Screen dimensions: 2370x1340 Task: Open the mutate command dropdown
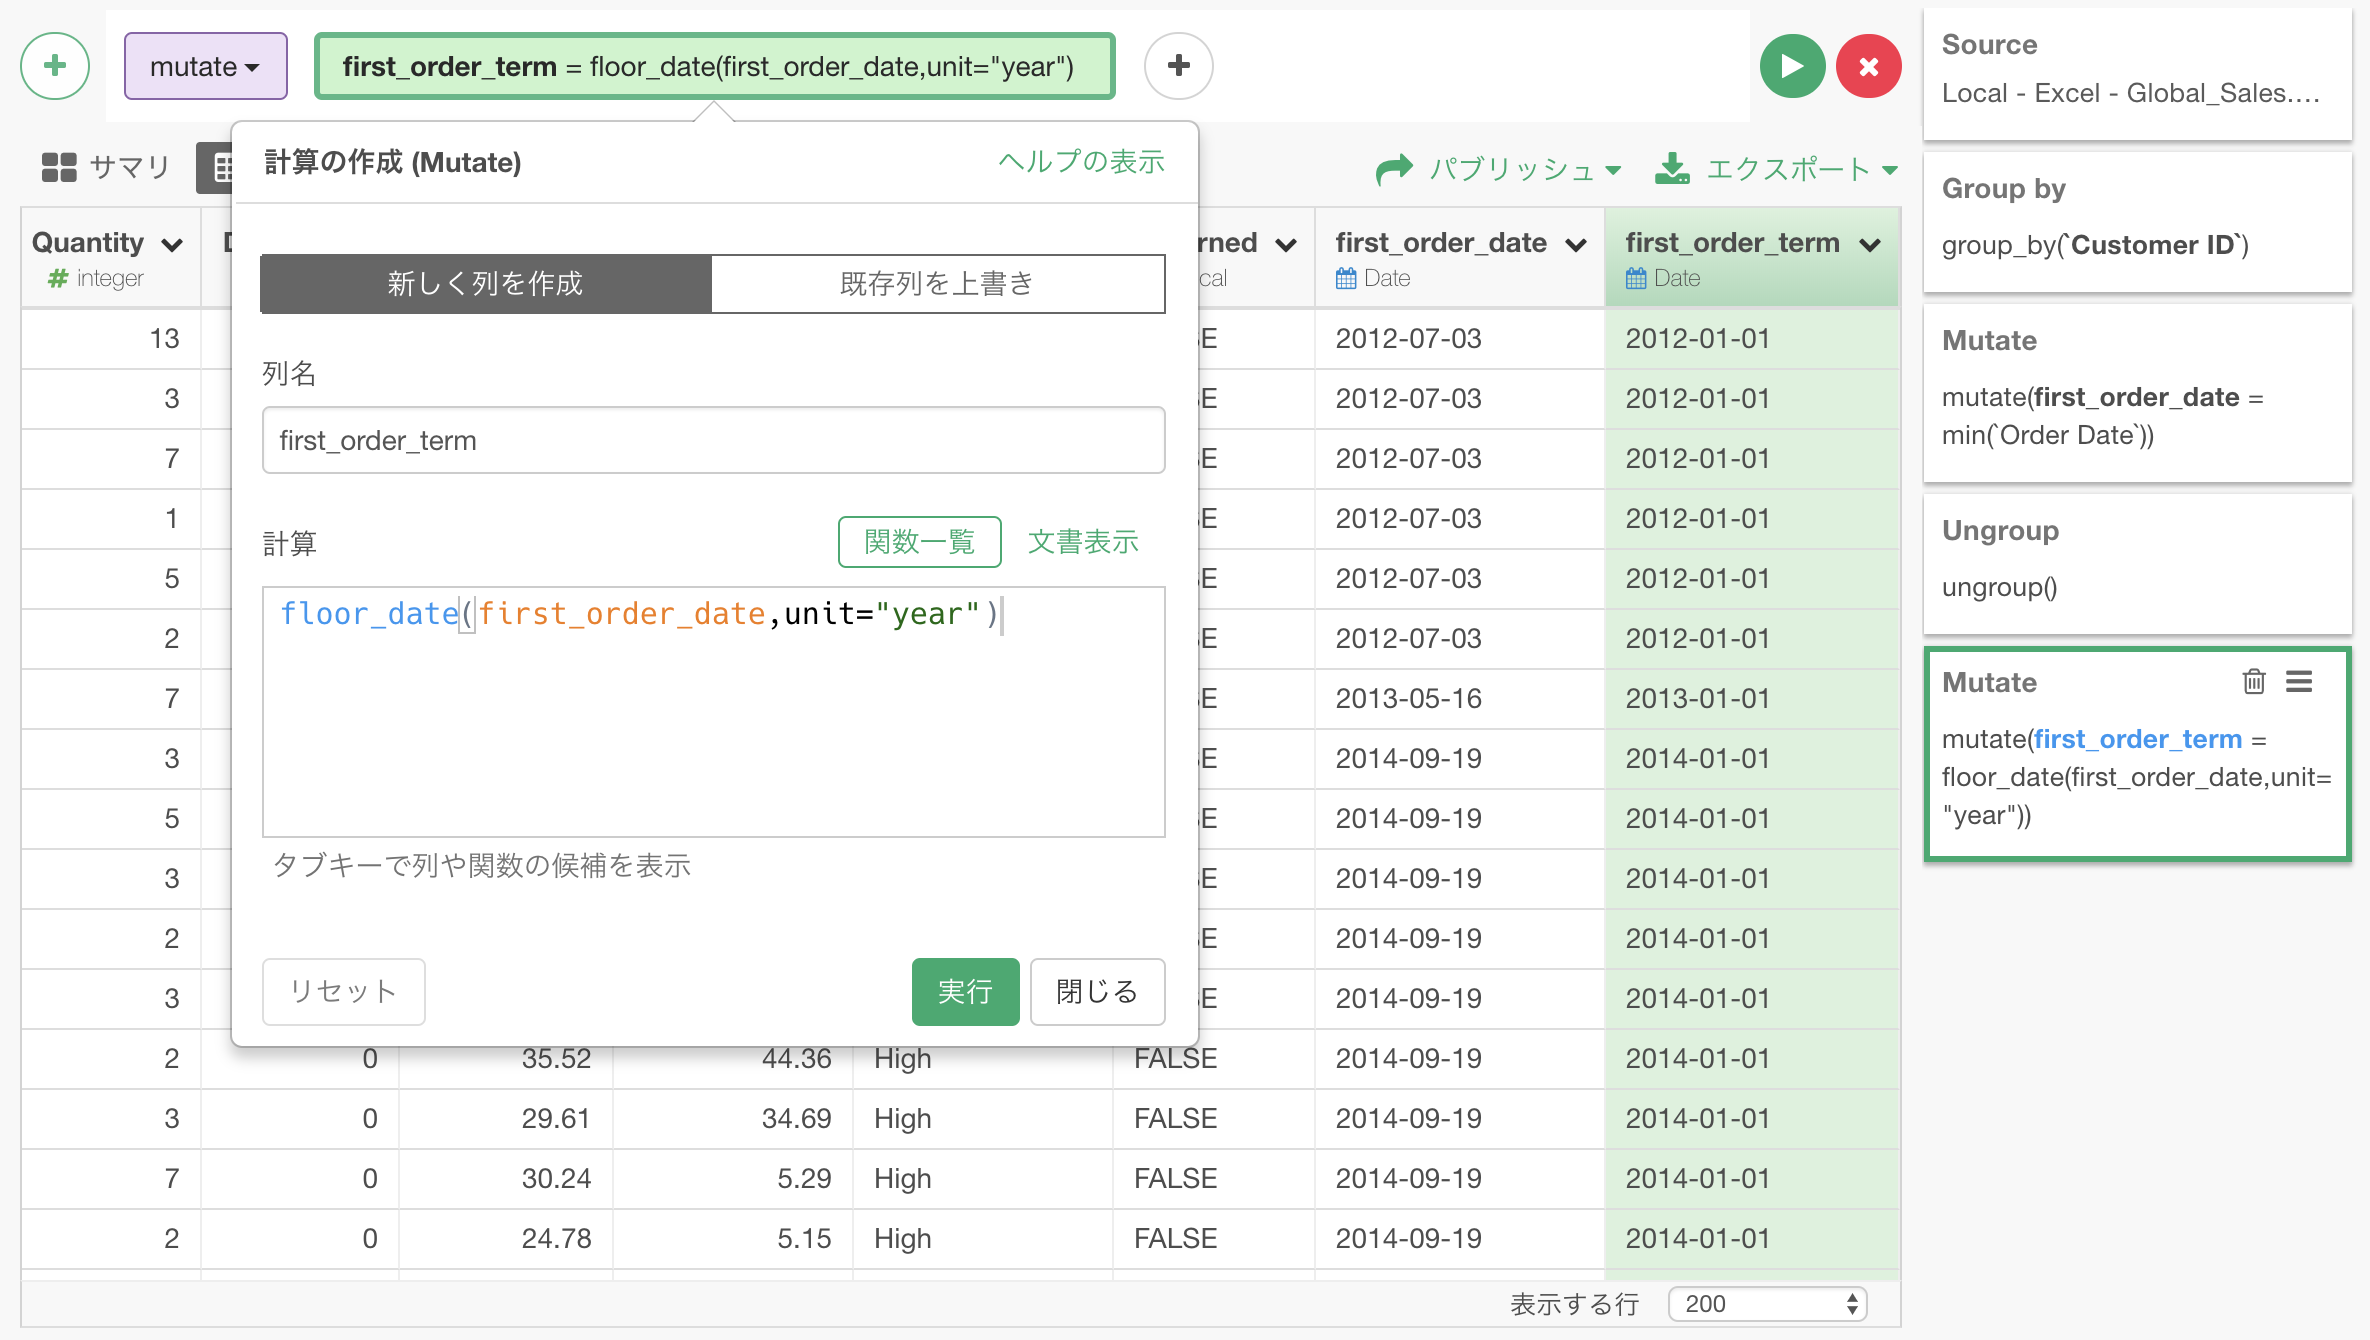[x=205, y=66]
